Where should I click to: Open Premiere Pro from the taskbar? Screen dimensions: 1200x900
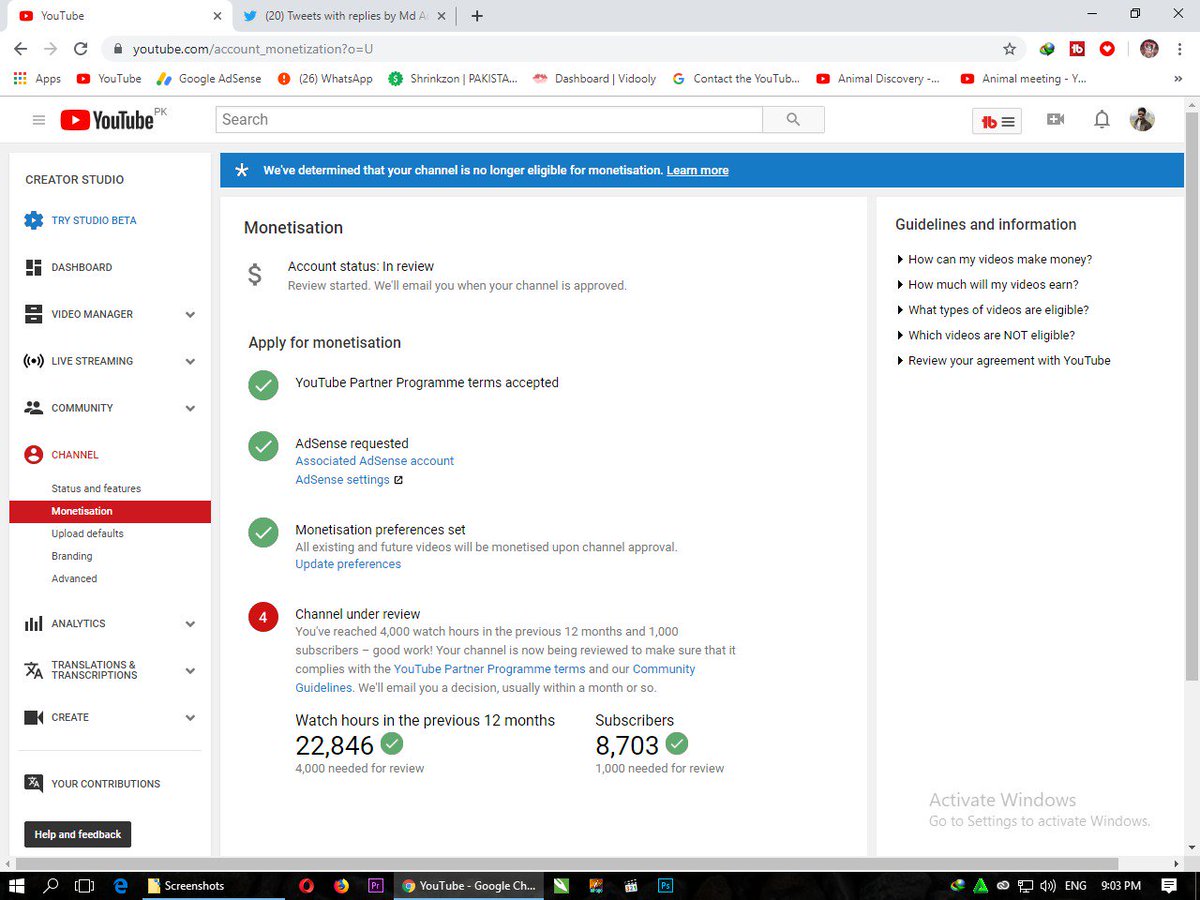[376, 885]
